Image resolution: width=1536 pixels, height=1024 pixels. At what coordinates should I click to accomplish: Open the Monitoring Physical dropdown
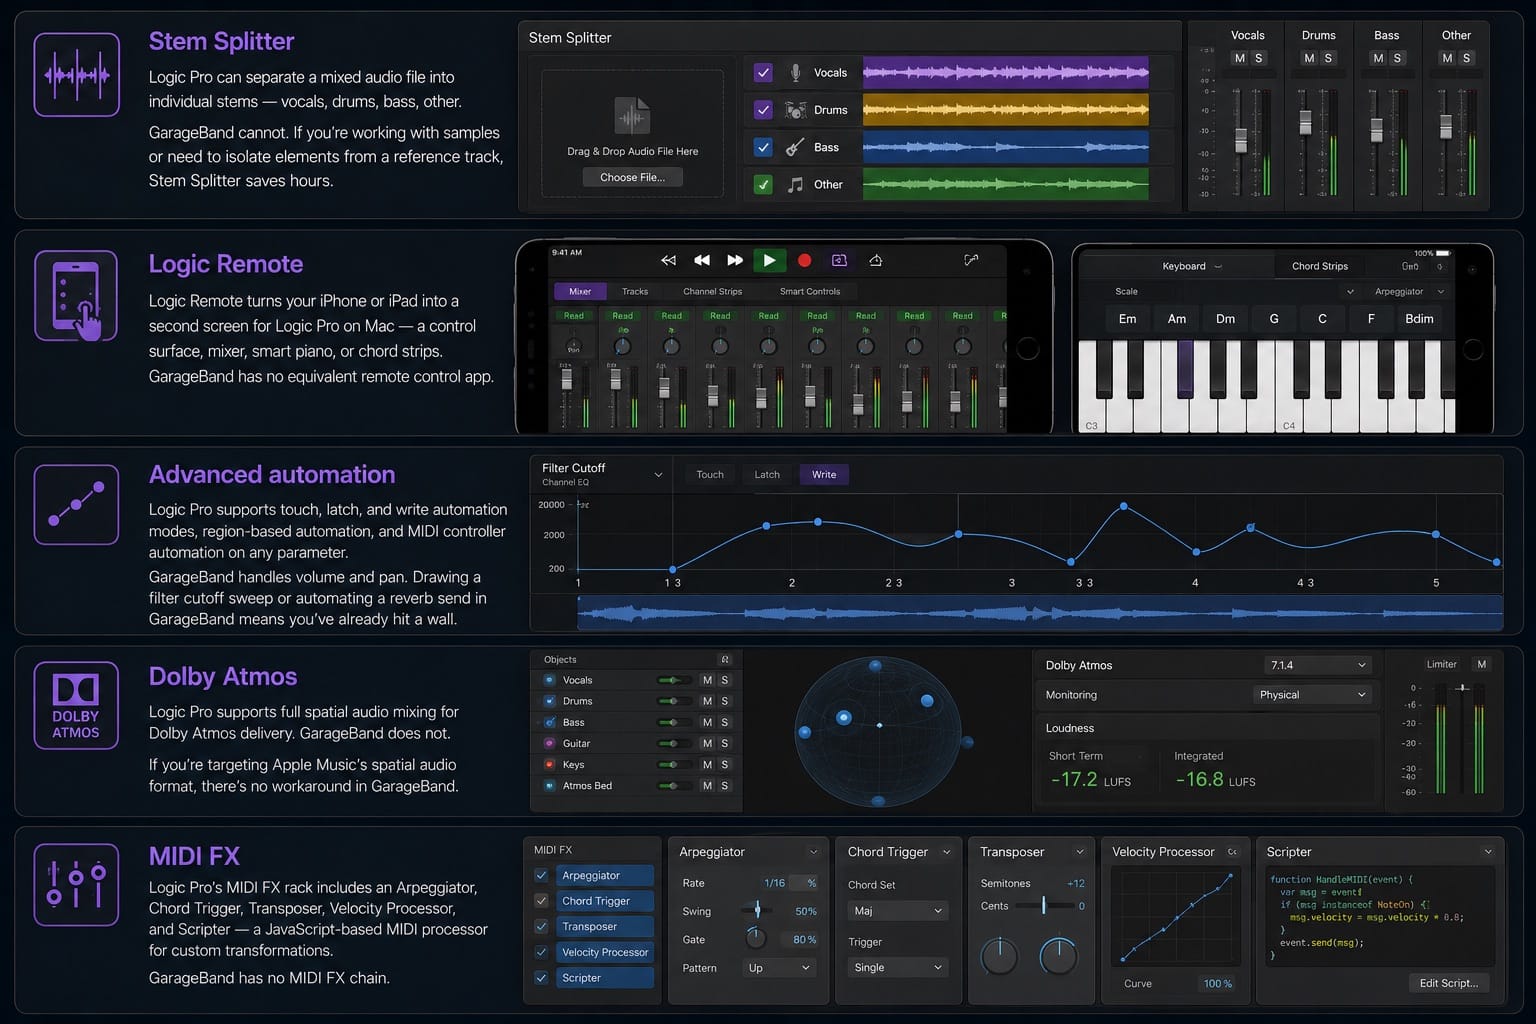tap(1311, 695)
